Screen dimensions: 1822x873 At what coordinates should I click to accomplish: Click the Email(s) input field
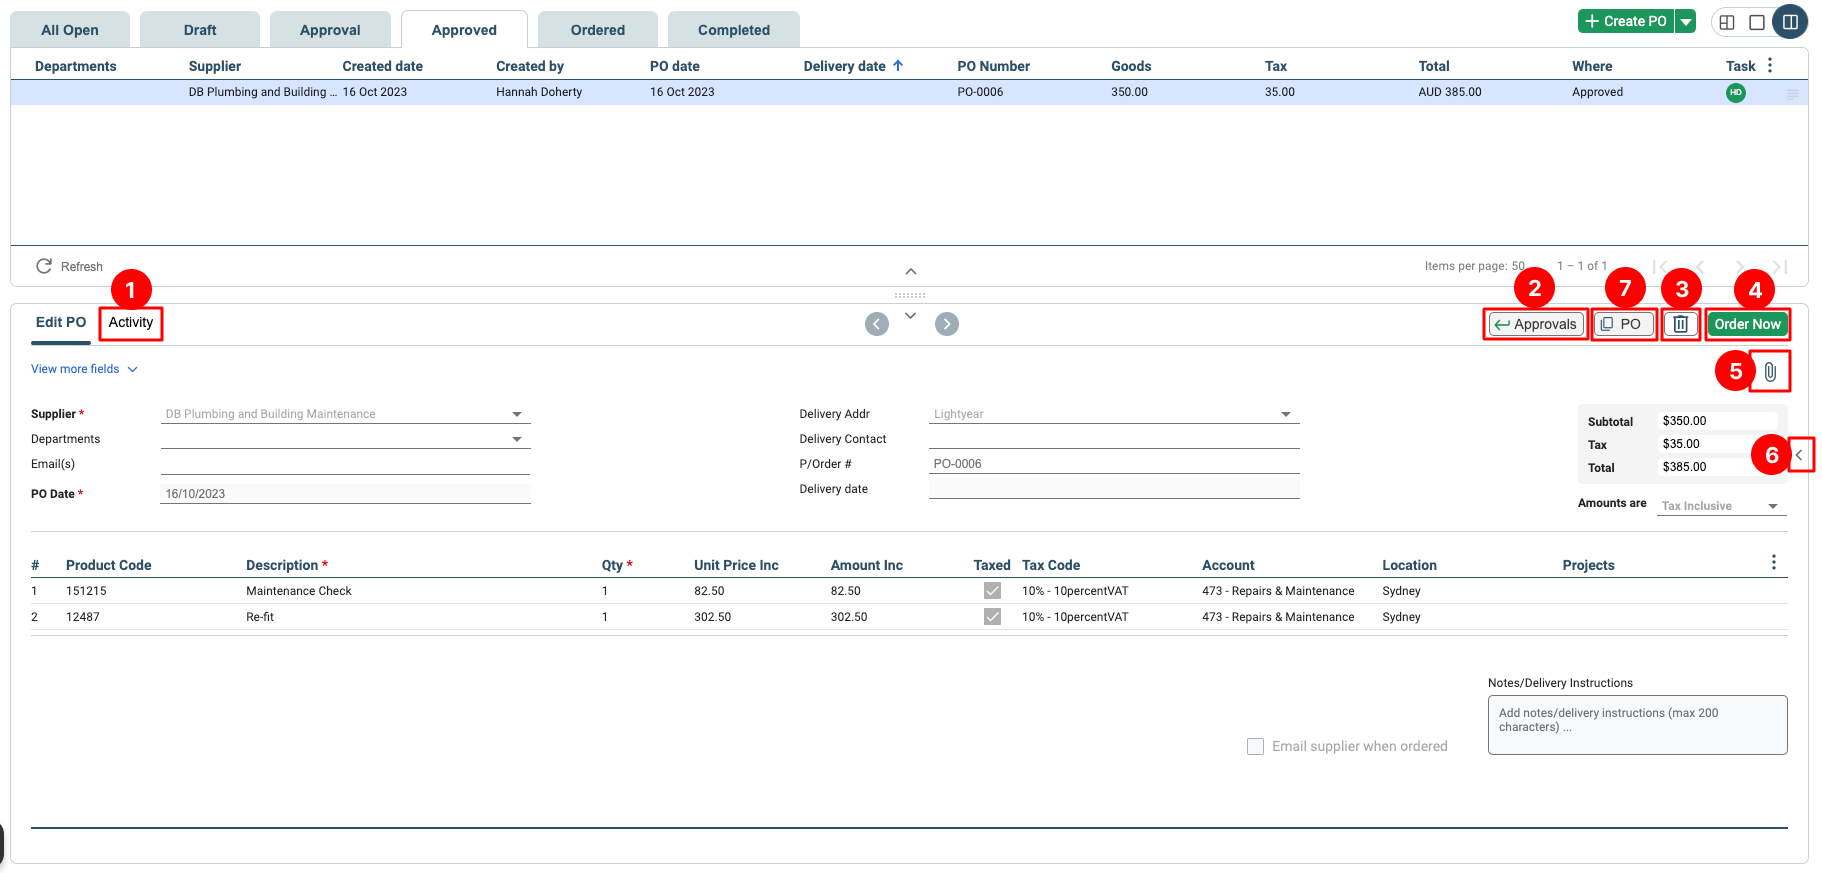(x=345, y=464)
